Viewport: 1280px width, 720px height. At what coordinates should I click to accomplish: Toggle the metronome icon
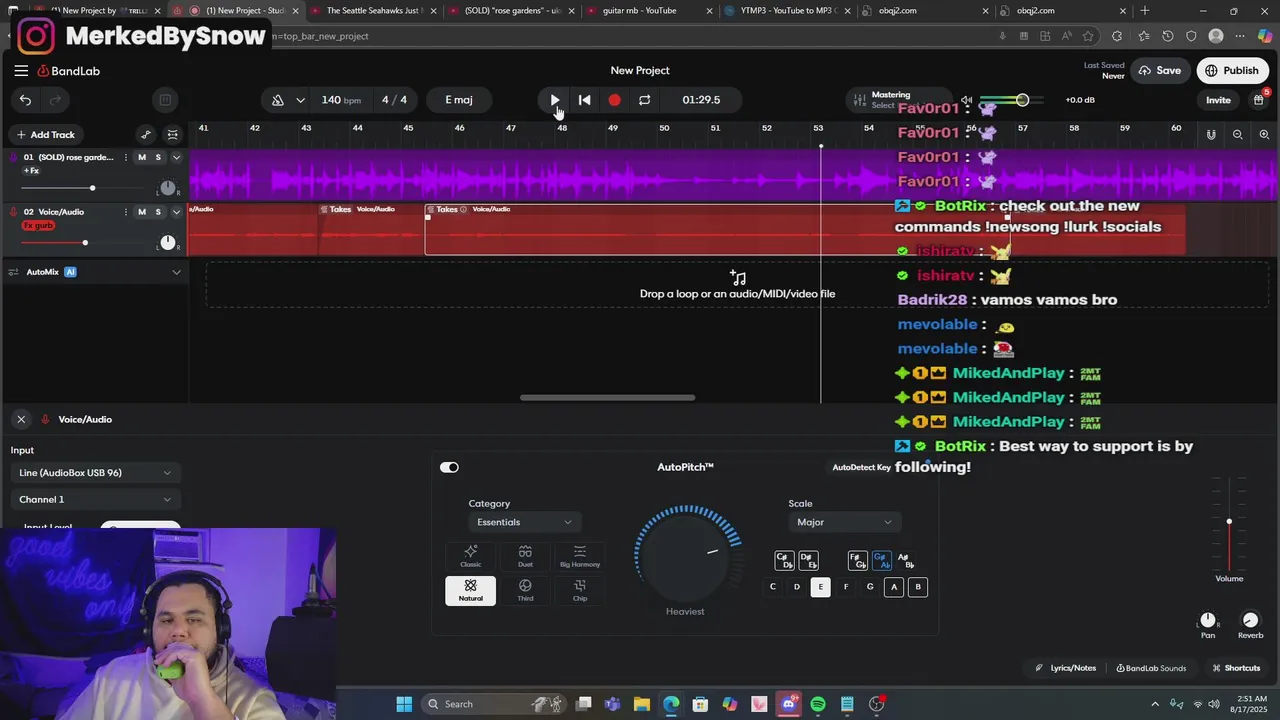coord(278,100)
